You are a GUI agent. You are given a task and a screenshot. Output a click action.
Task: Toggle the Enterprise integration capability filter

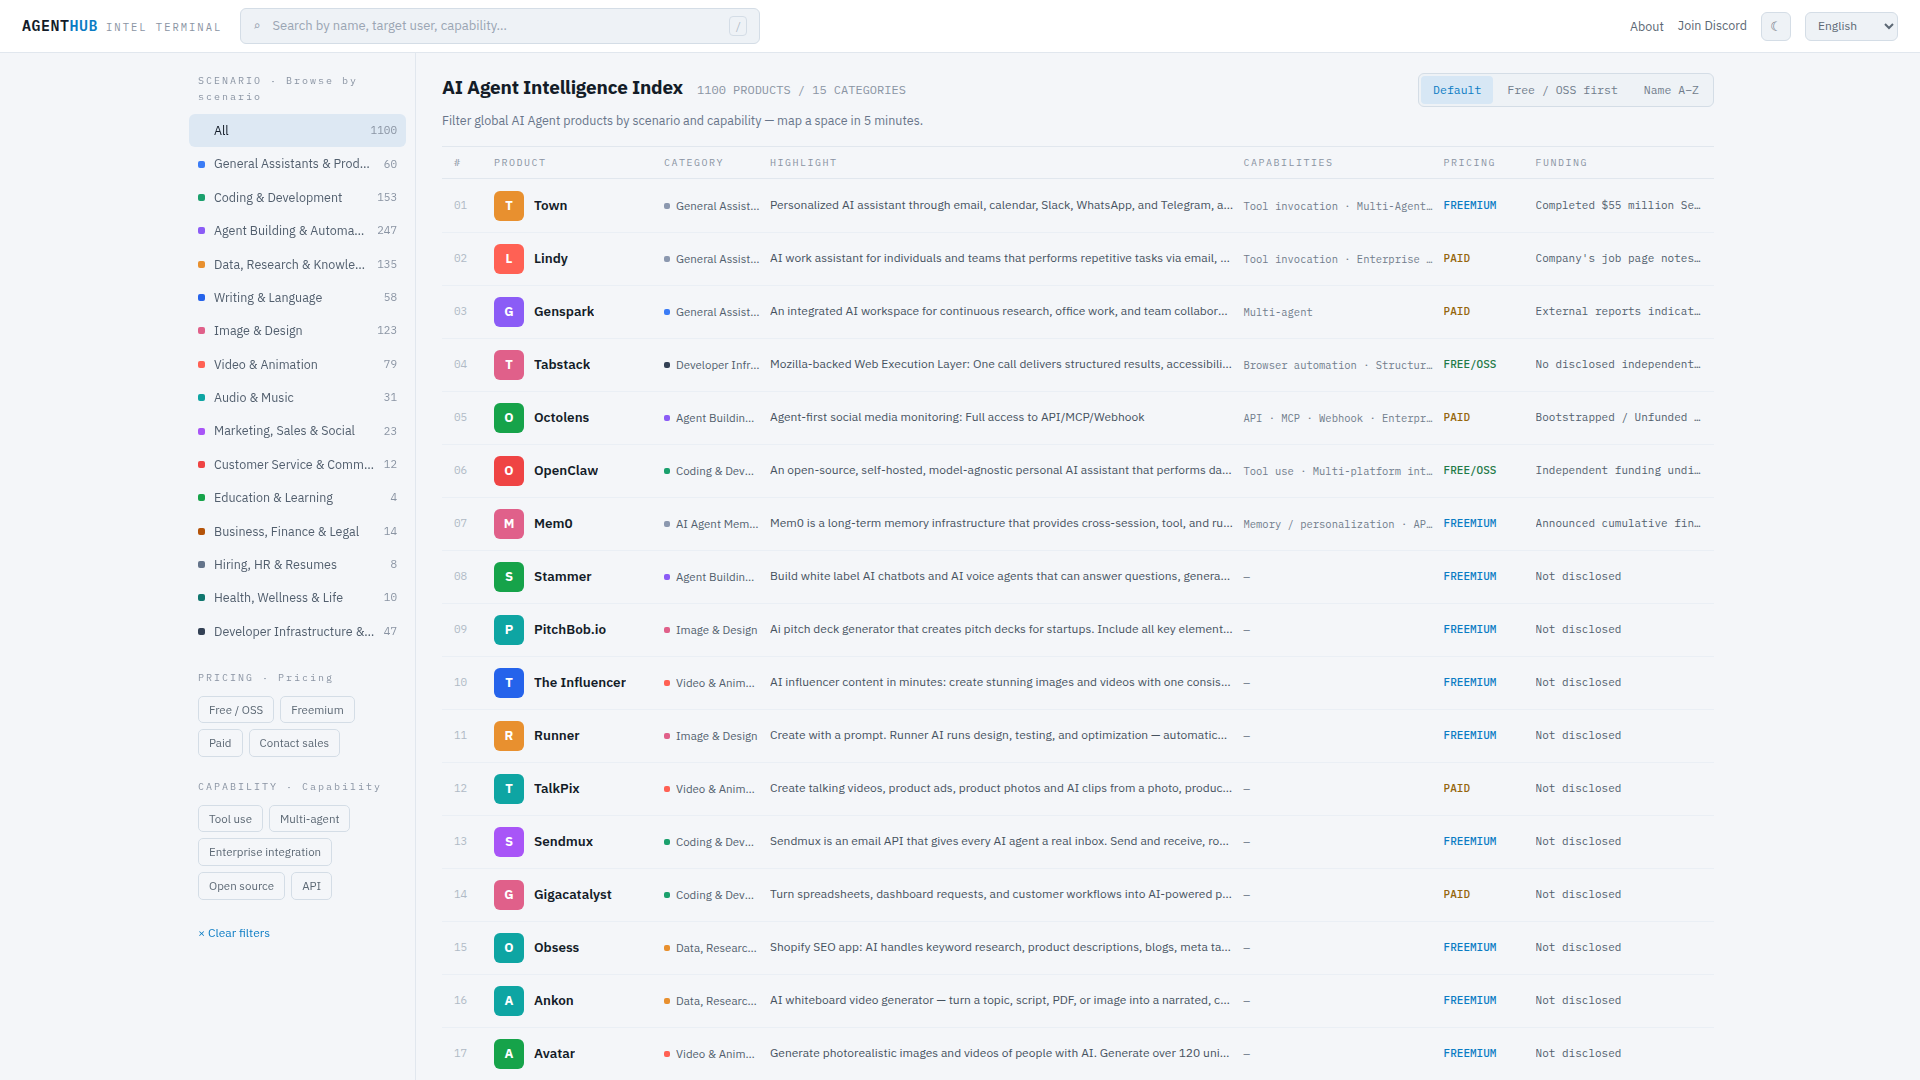click(x=265, y=852)
